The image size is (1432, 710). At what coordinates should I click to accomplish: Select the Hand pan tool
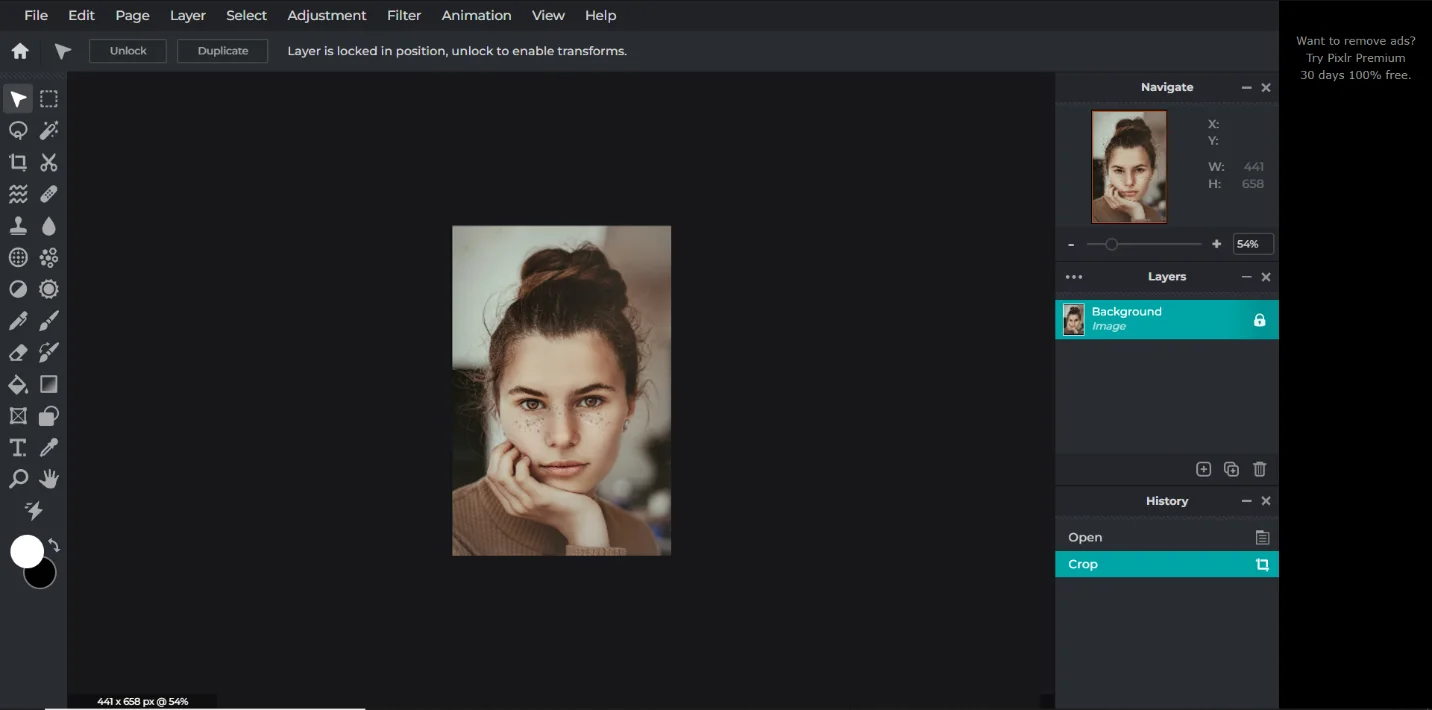coord(49,479)
